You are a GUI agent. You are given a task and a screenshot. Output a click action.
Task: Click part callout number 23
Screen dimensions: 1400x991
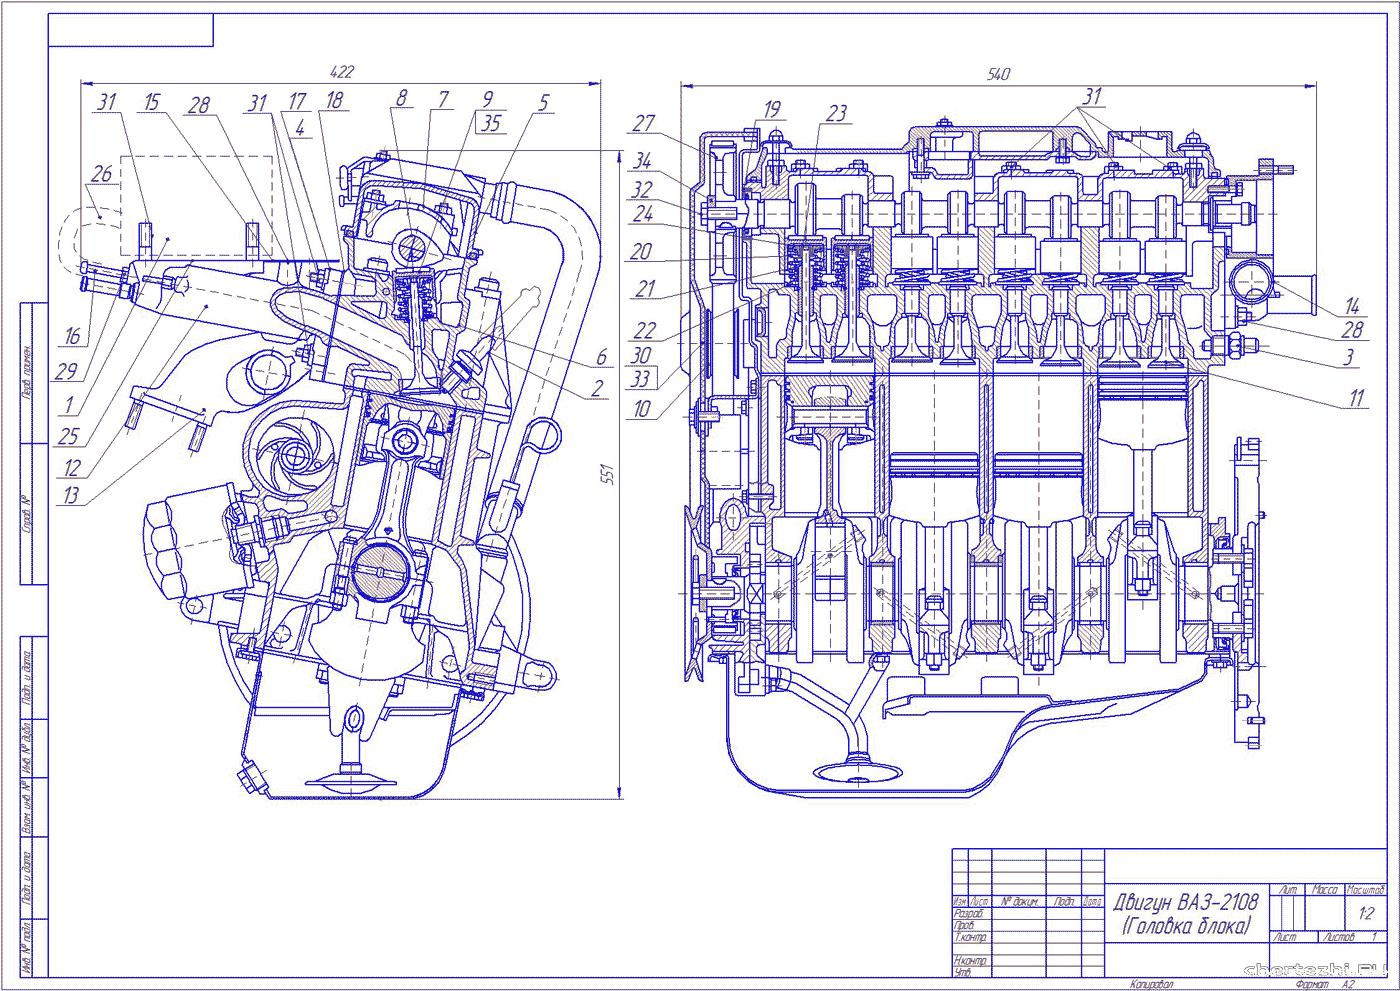click(x=836, y=114)
